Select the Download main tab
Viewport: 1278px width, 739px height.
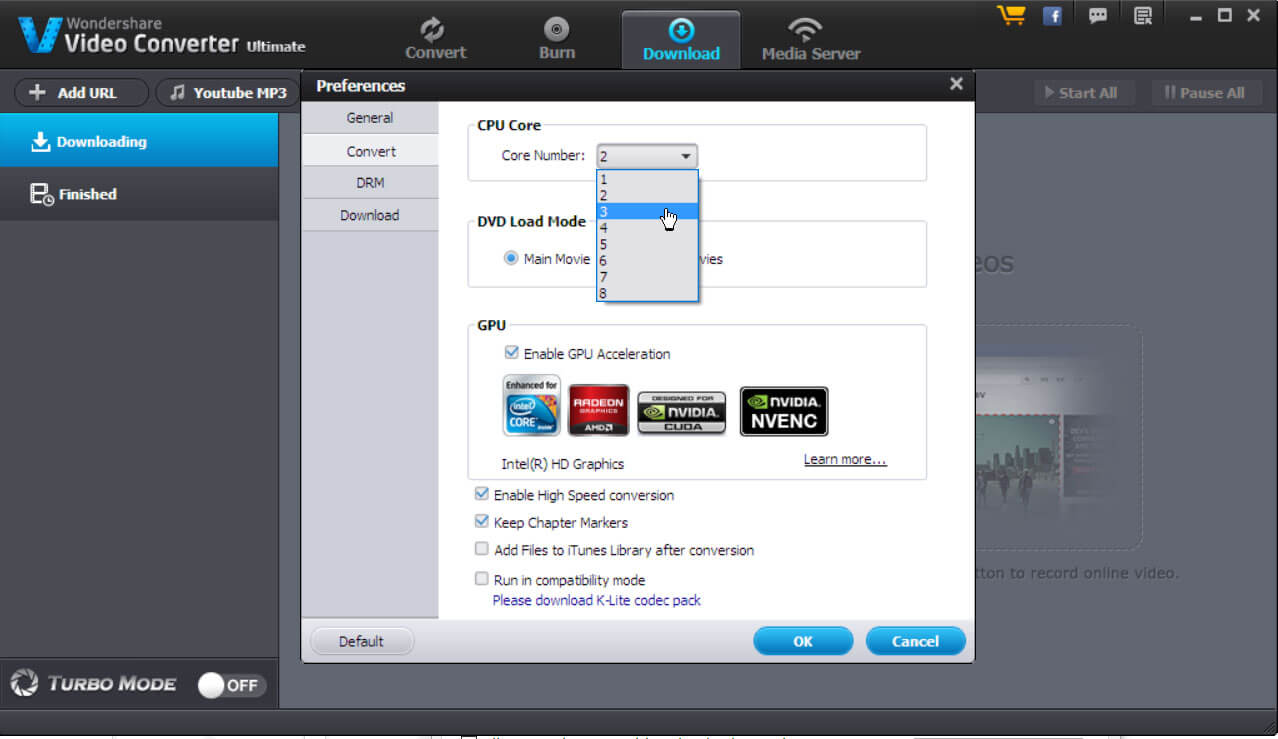[681, 40]
